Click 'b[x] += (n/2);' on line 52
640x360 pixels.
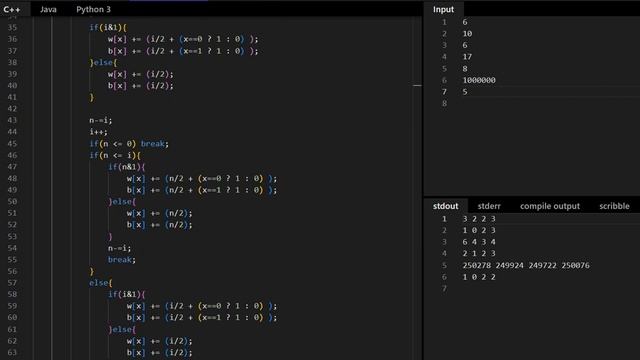click(159, 224)
